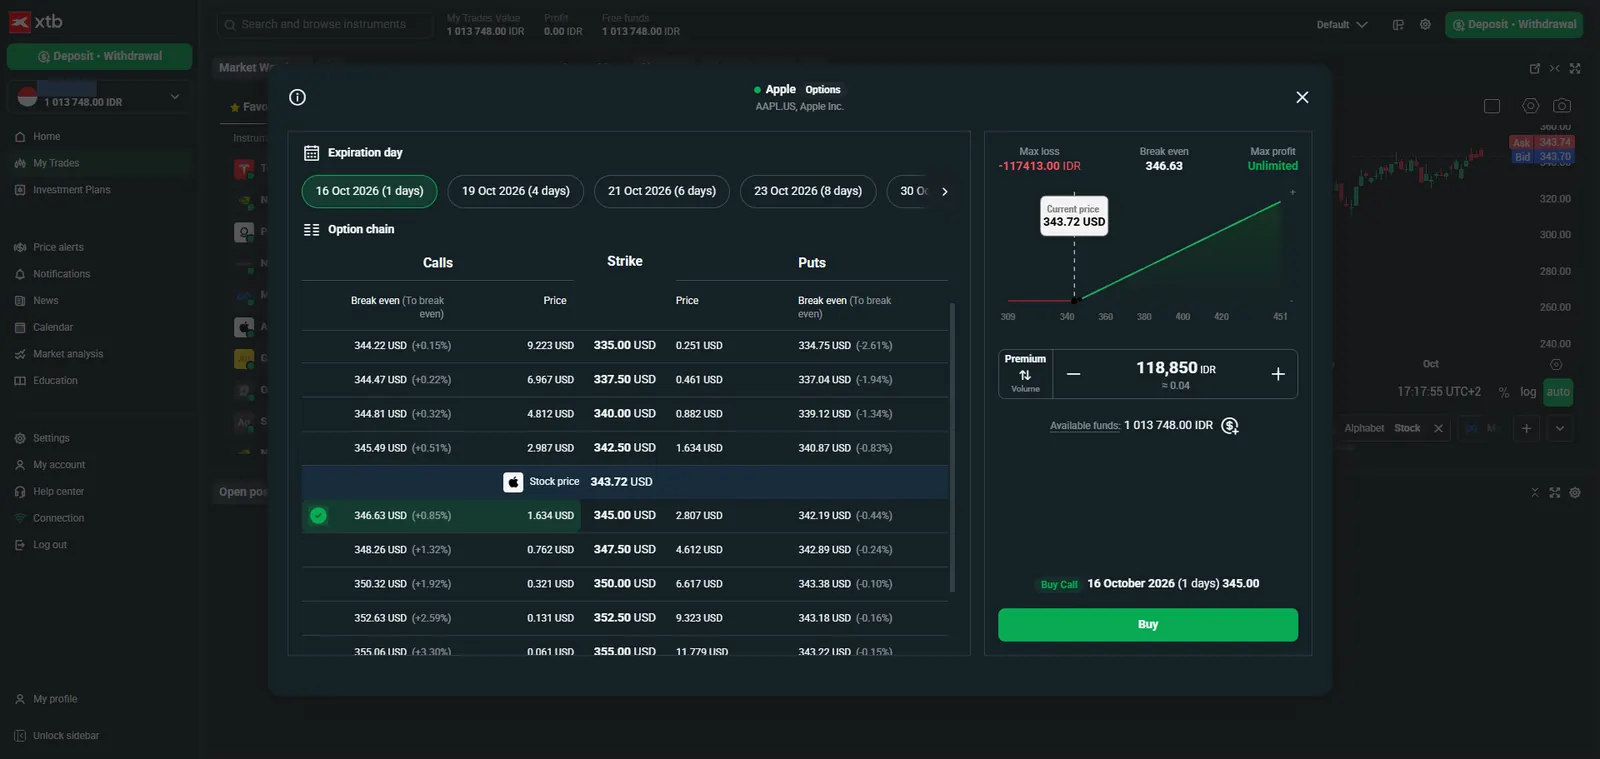This screenshot has height=759, width=1600.
Task: Click the Market analysis icon
Action: click(x=20, y=354)
